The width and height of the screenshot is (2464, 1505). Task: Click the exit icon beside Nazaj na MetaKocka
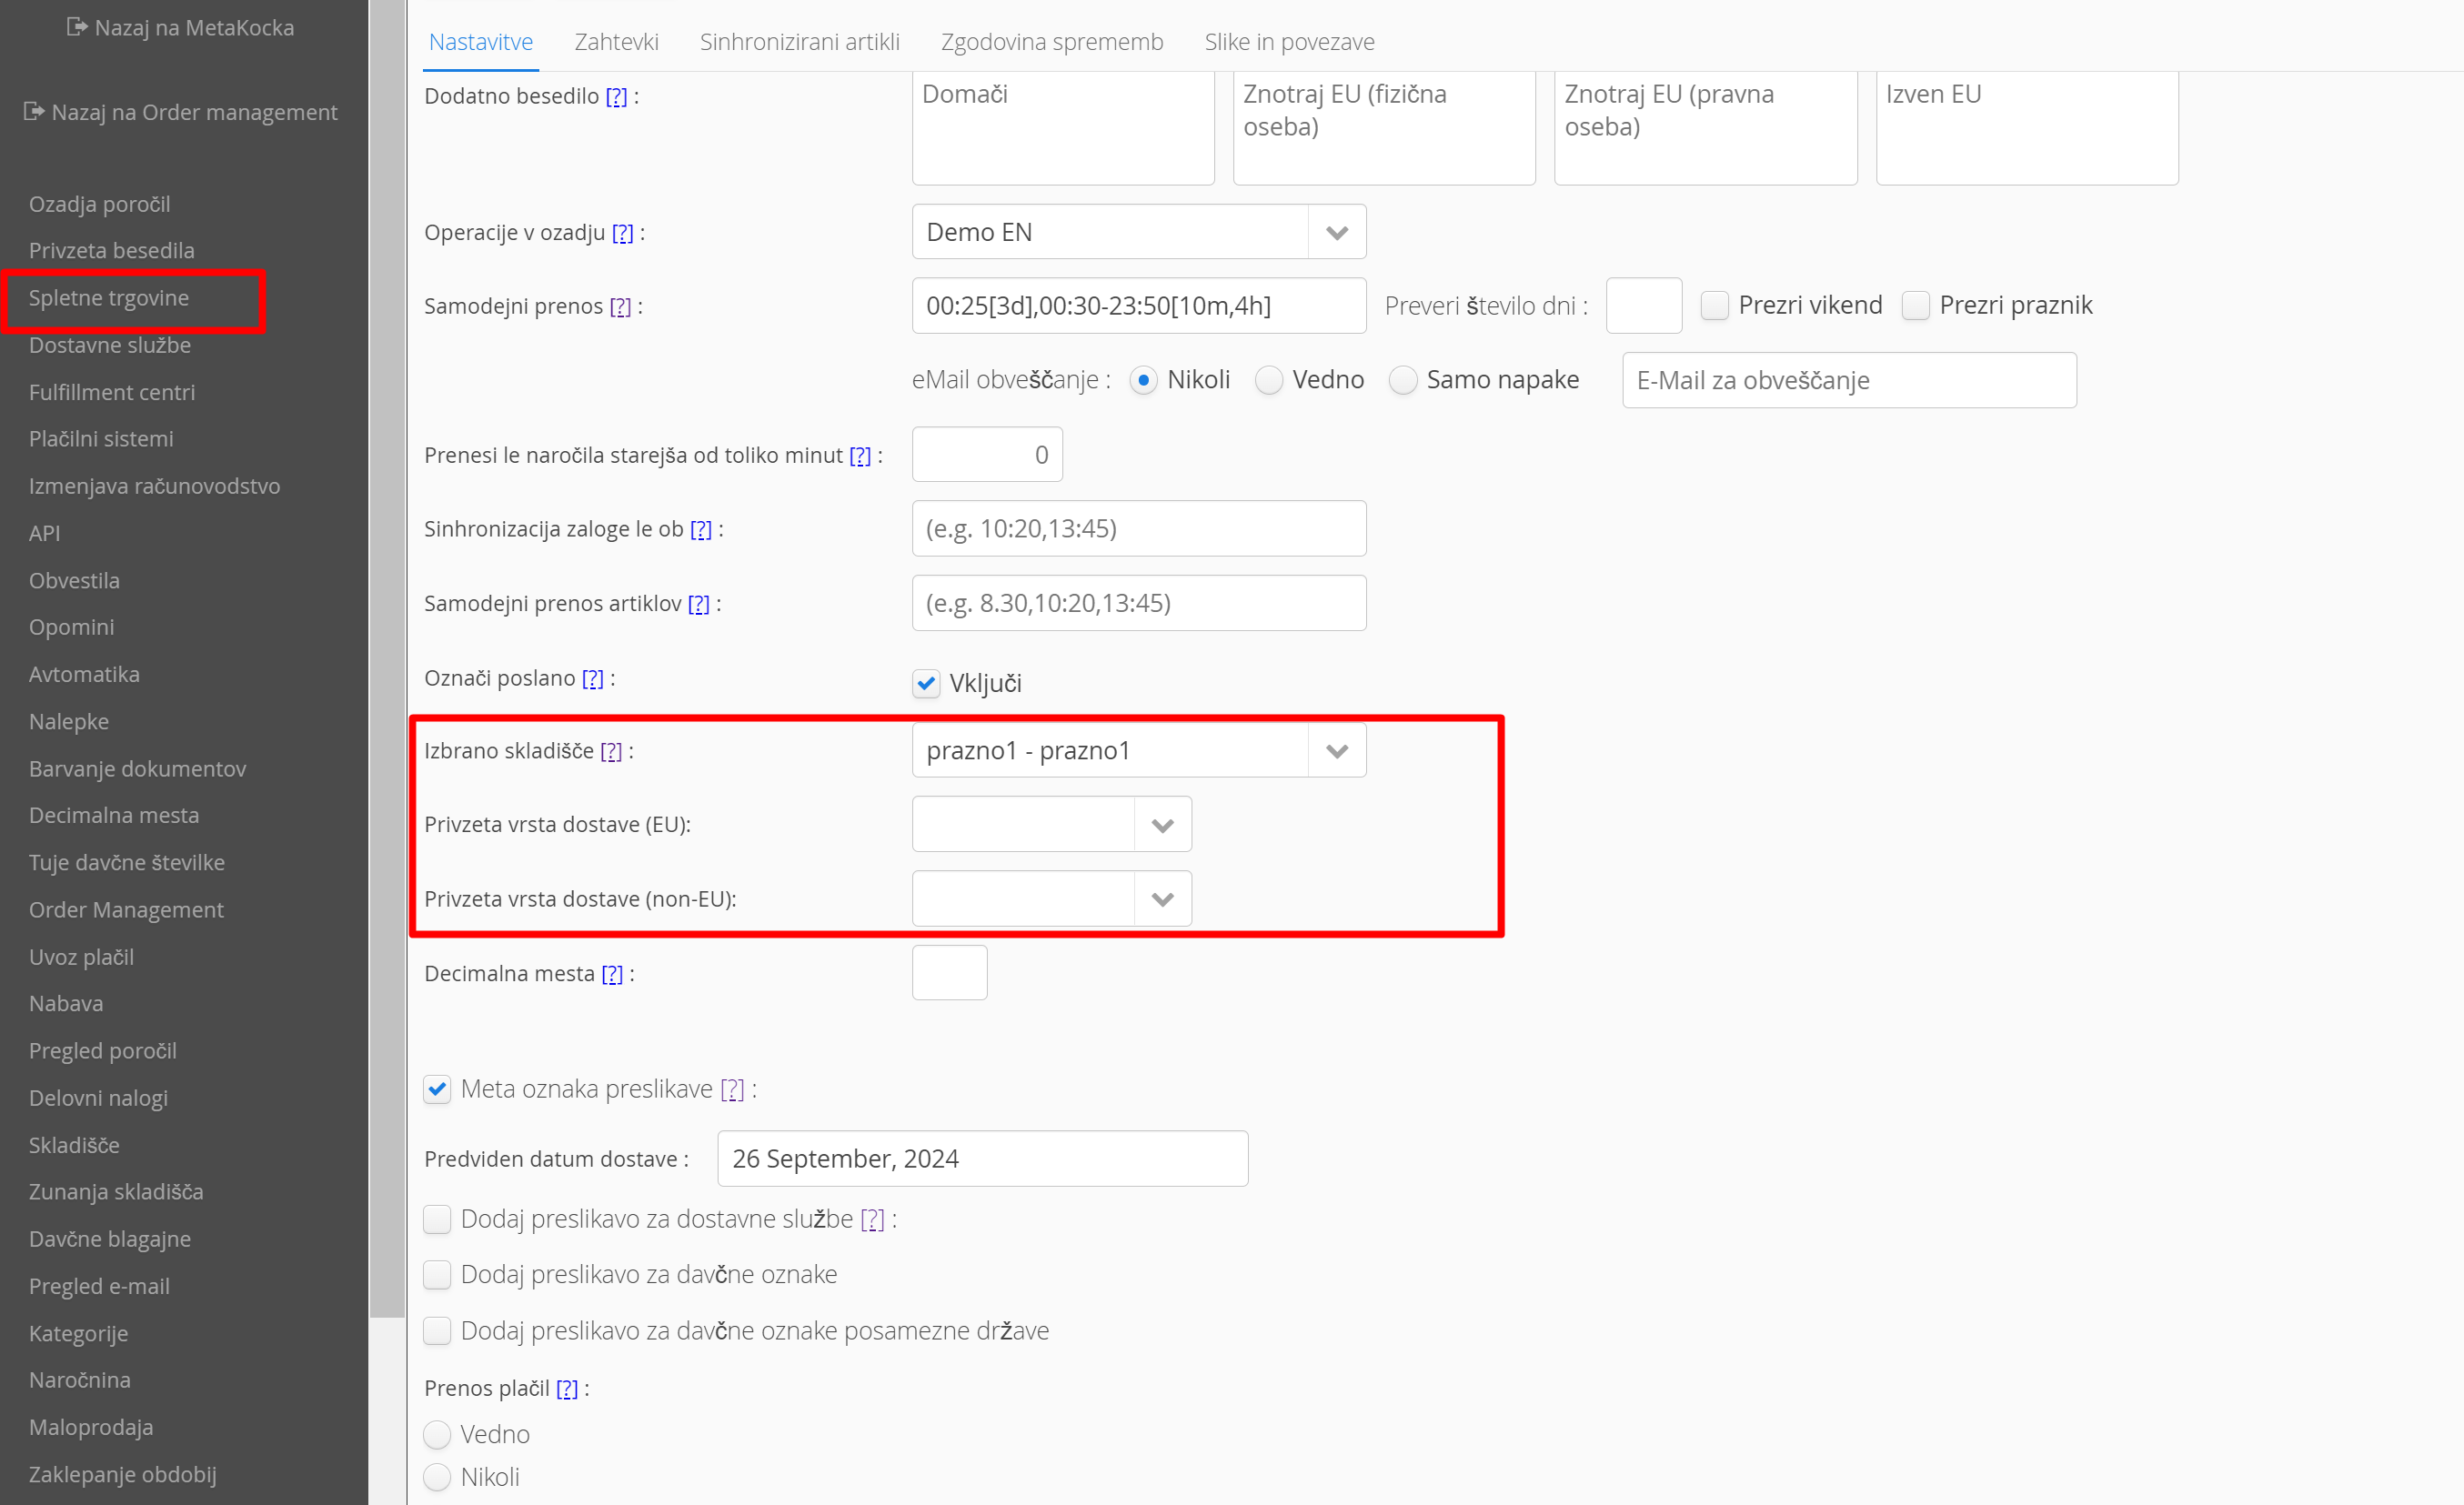pos(77,27)
